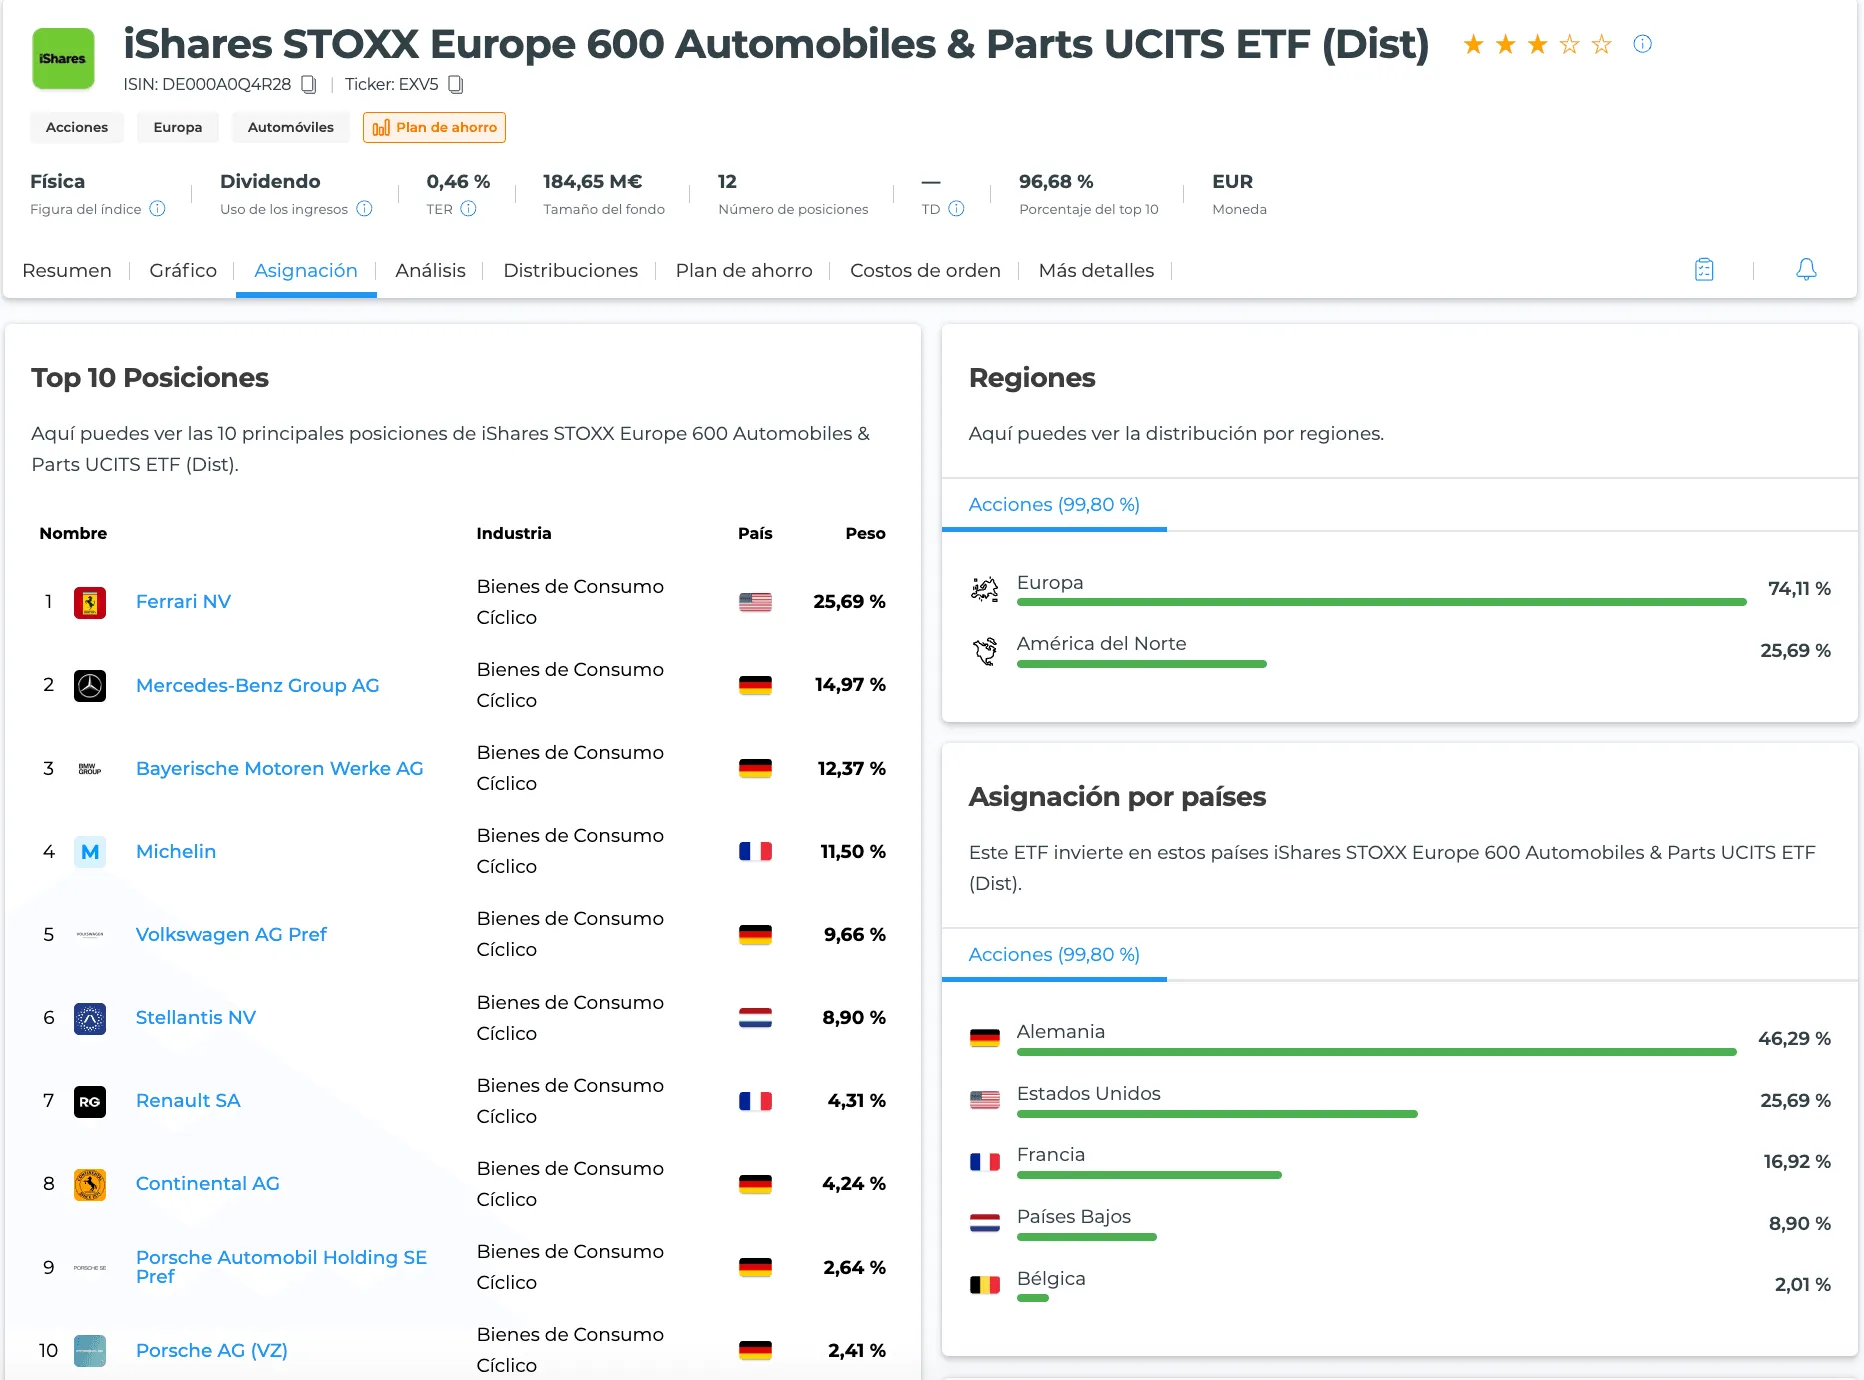Viewport: 1864px width, 1380px height.
Task: Click the Acciones tag button
Action: pyautogui.click(x=77, y=127)
